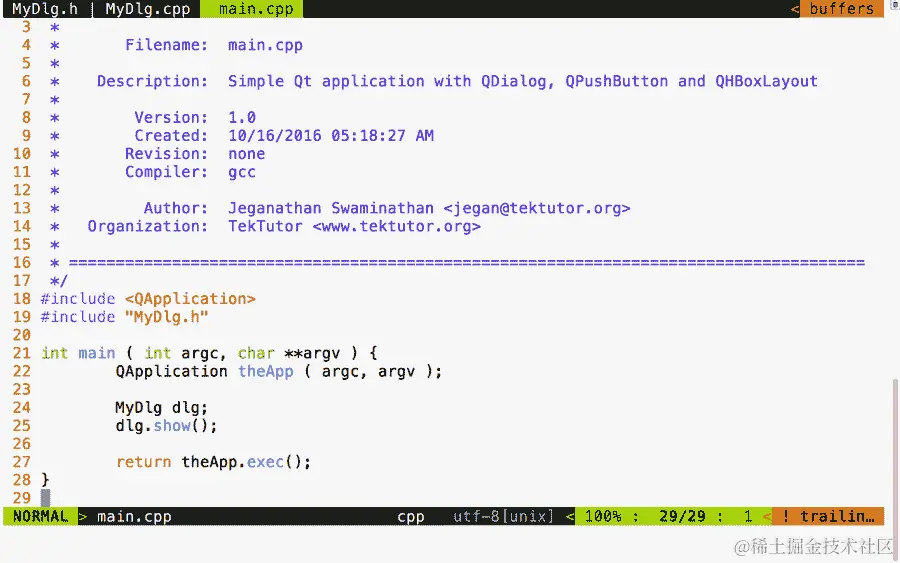Click the '**argv' parameter
Image resolution: width=900 pixels, height=563 pixels.
[312, 353]
